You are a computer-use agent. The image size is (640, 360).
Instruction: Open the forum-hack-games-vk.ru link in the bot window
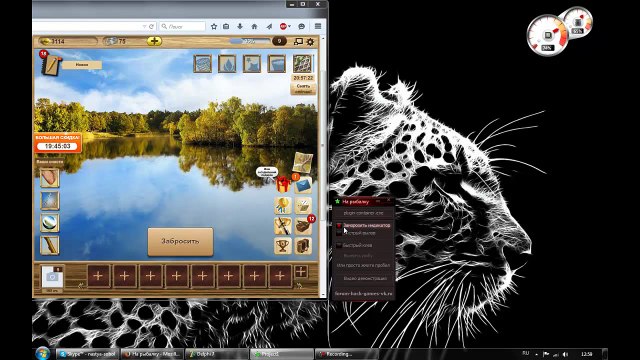(x=363, y=293)
